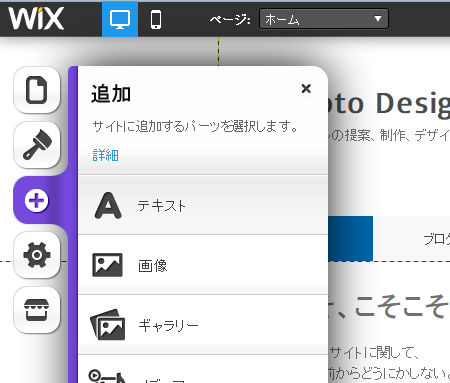The width and height of the screenshot is (450, 383).
Task: Select テキスト in the add panel
Action: tap(203, 205)
